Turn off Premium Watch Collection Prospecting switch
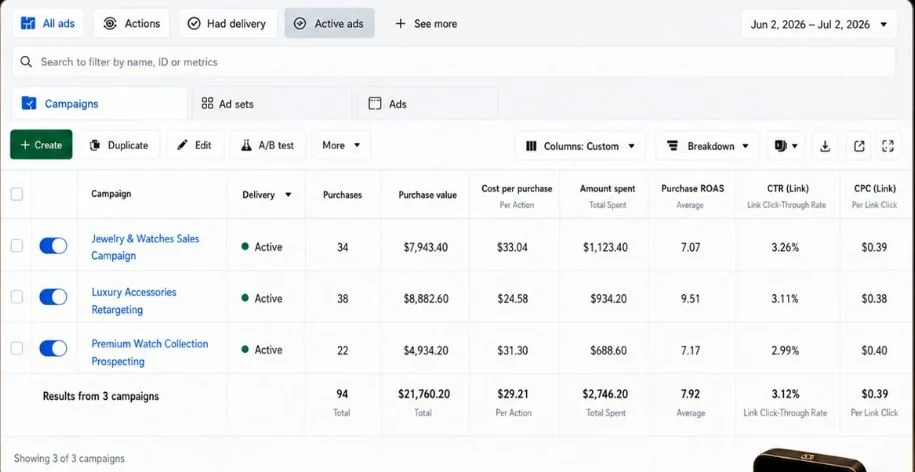Screen dimensions: 915x472 pos(53,348)
